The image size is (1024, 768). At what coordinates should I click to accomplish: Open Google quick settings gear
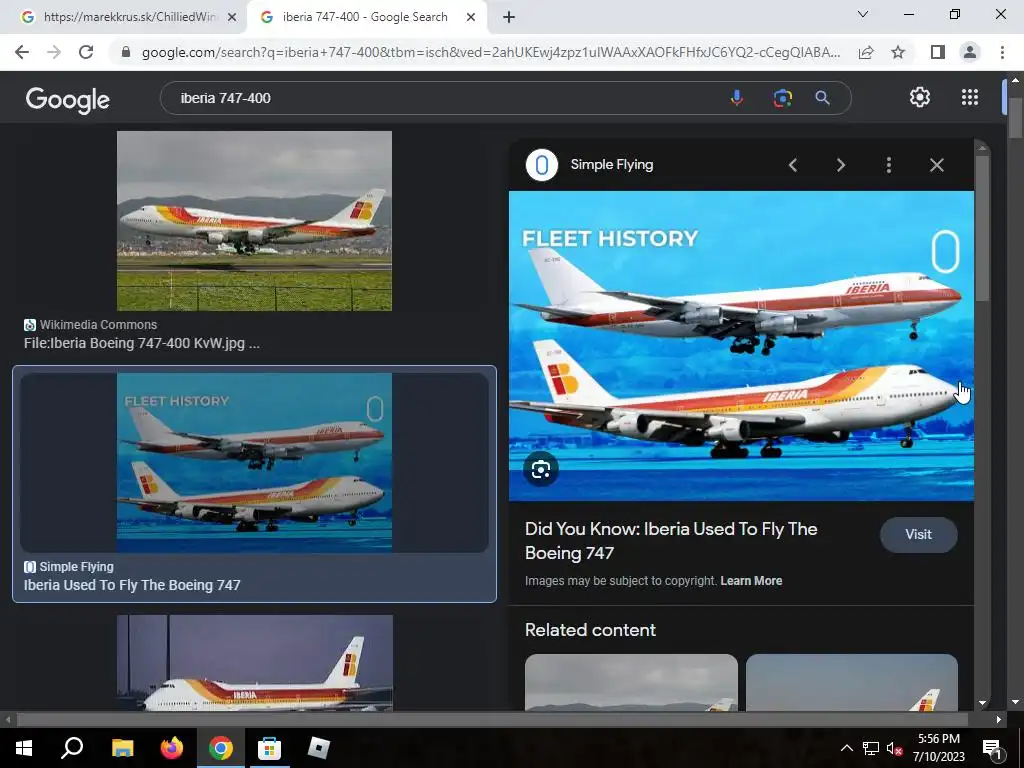pyautogui.click(x=920, y=97)
